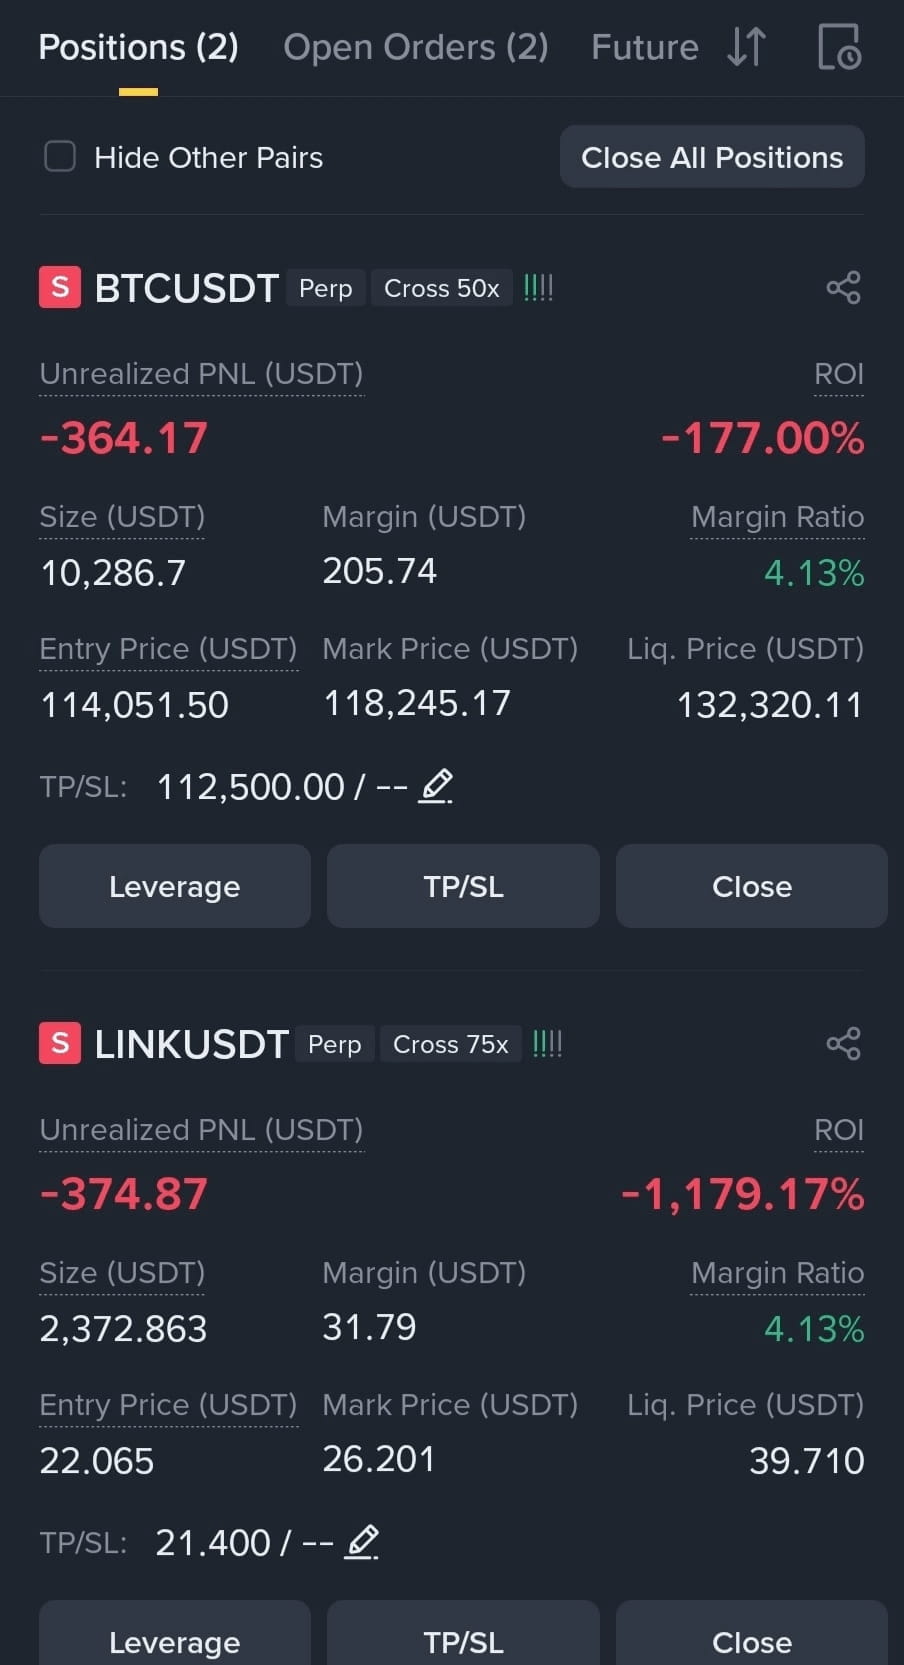
Task: Switch to Open Orders (2) tab
Action: (x=416, y=47)
